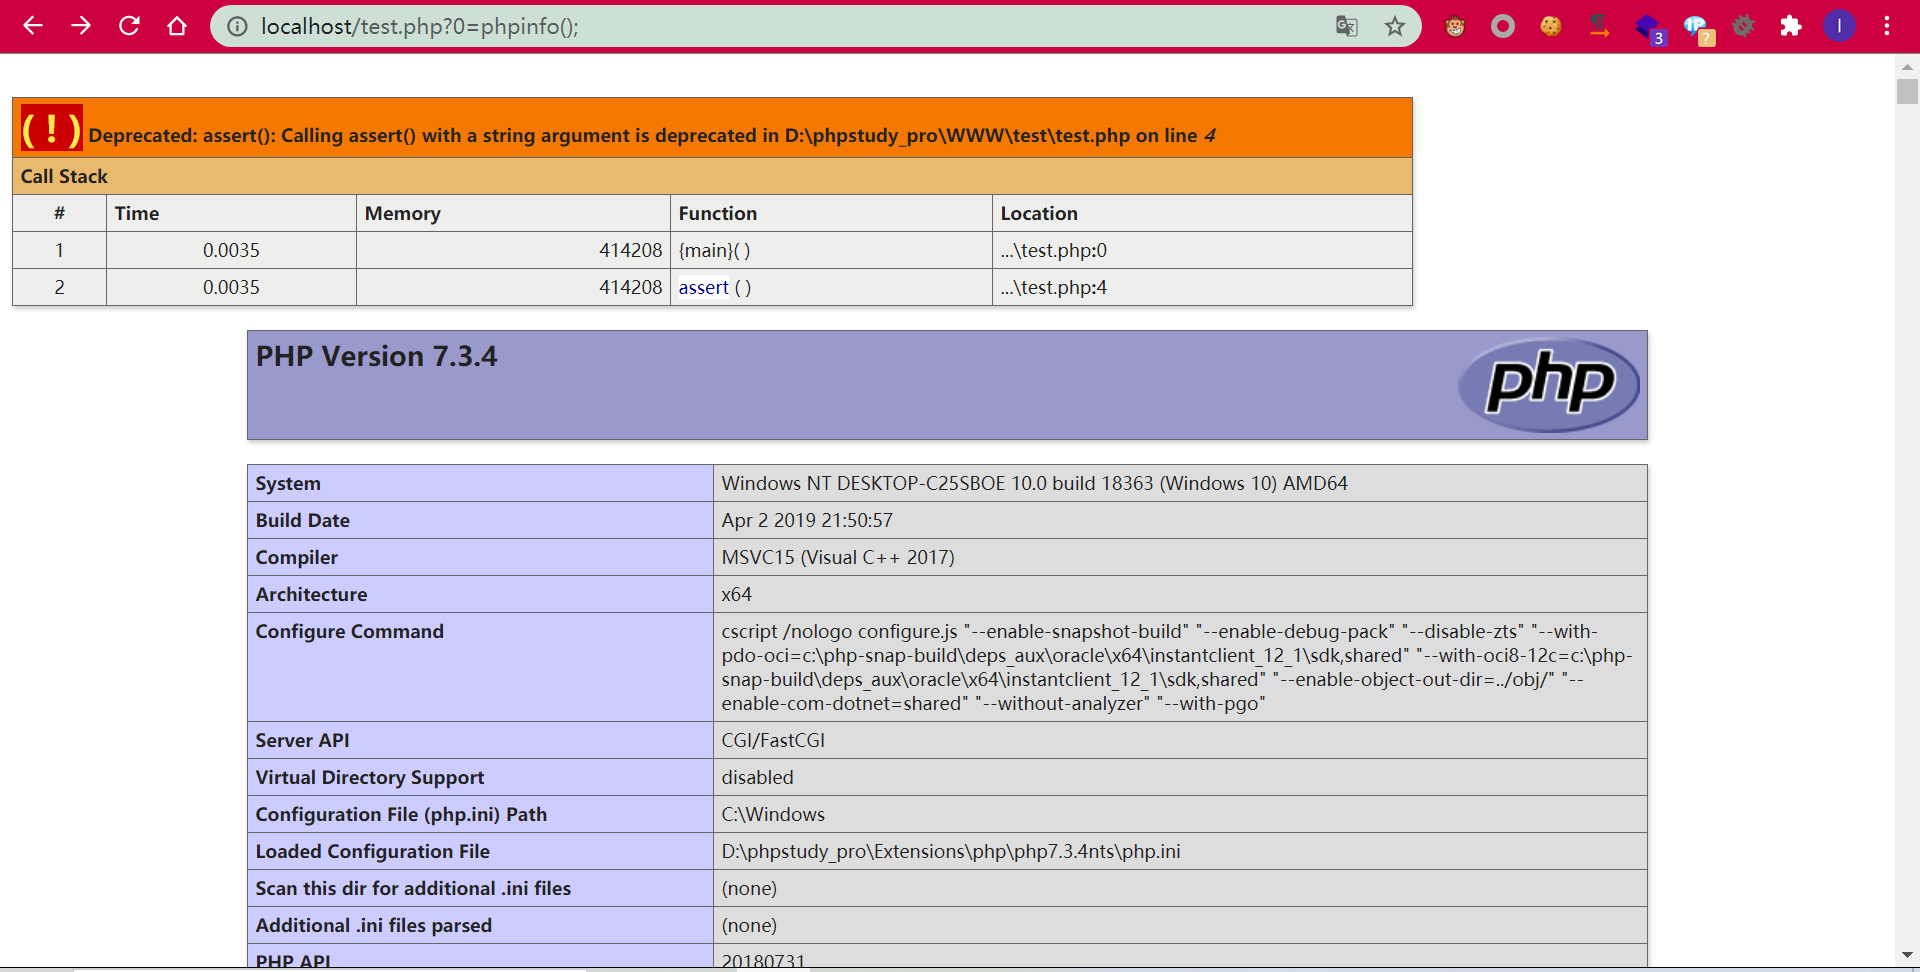Focus the address bar URL text
The image size is (1920, 972).
(420, 27)
